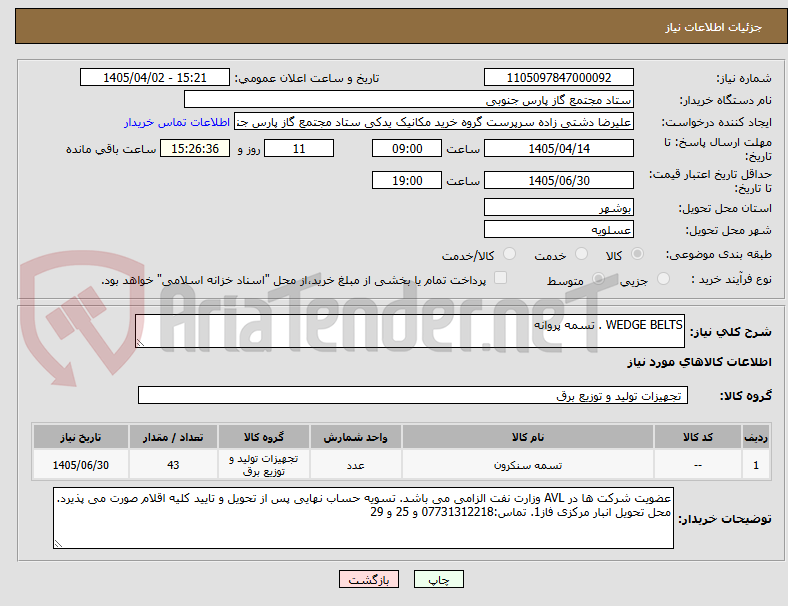This screenshot has width=788, height=606.
Task: Select the کالا/خدمت radio button
Action: point(509,254)
